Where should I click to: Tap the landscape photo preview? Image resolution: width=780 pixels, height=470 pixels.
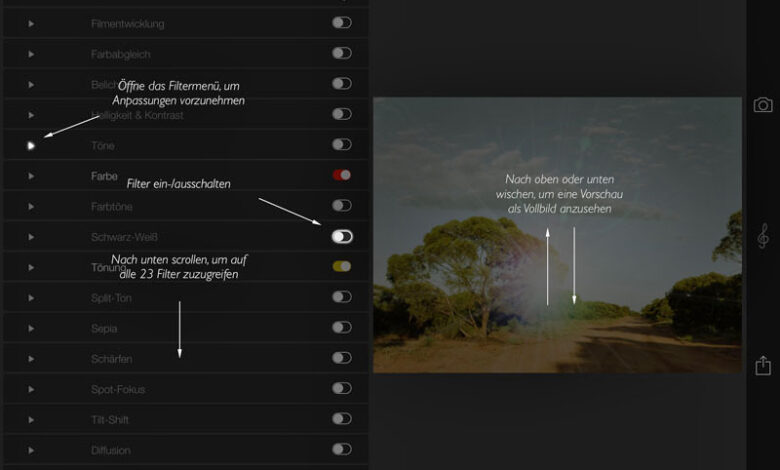click(557, 235)
